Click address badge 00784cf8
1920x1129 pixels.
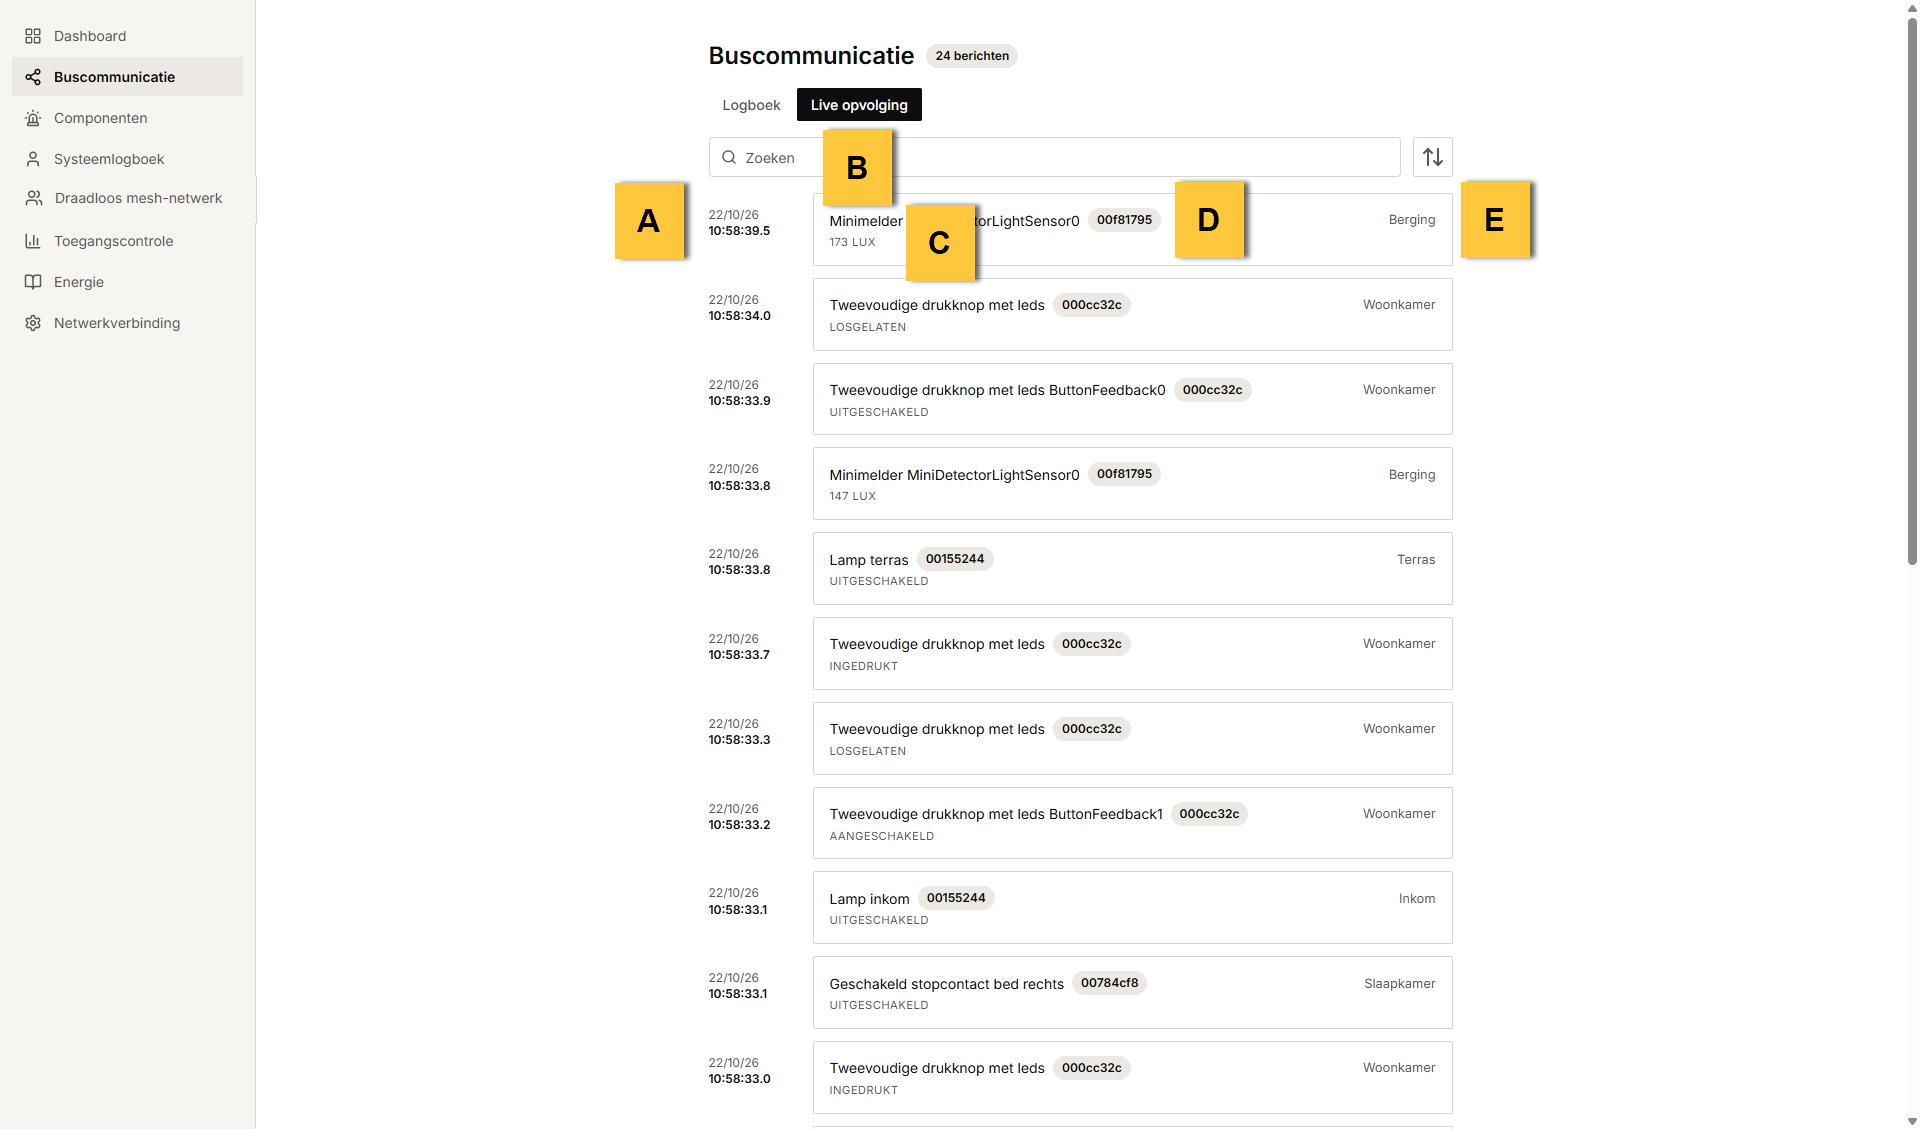(x=1109, y=983)
